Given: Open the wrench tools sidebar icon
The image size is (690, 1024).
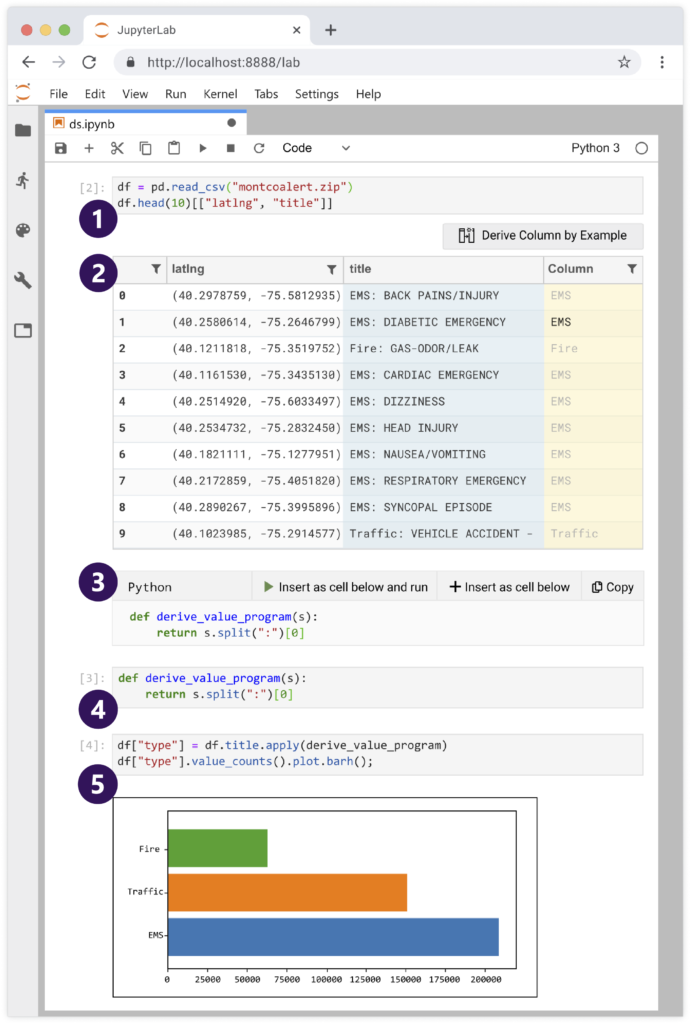Looking at the screenshot, I should [22, 281].
